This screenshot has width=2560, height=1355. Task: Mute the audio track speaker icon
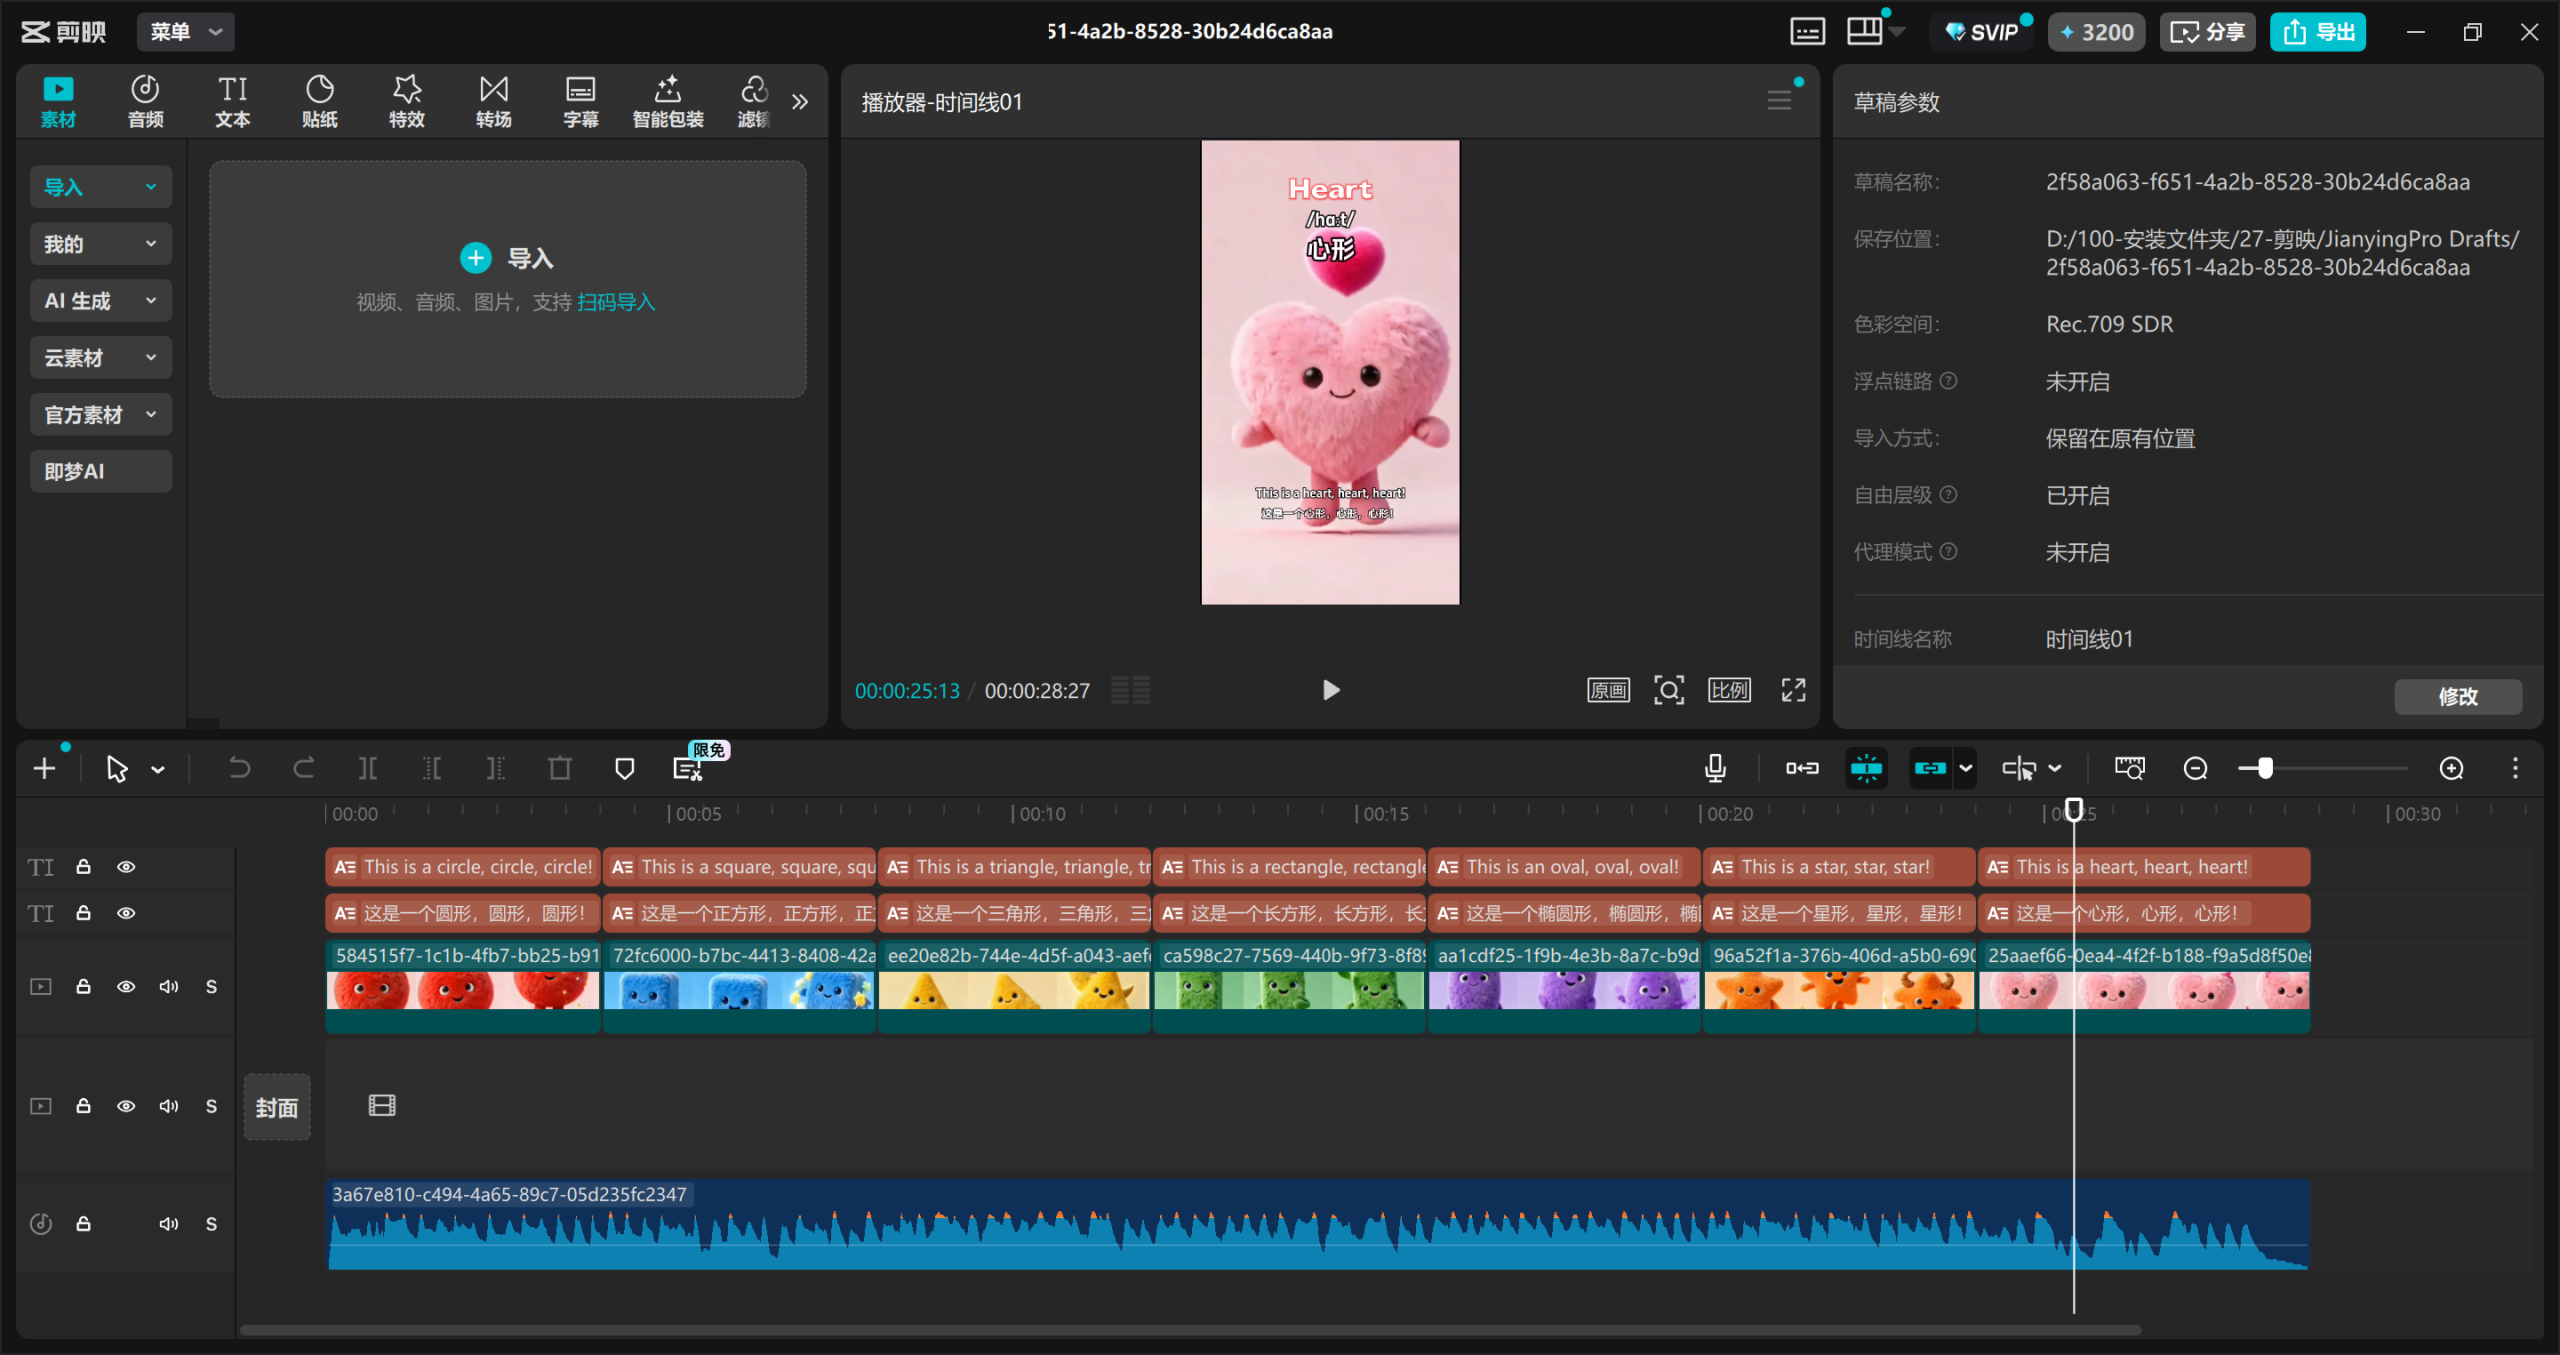168,1224
